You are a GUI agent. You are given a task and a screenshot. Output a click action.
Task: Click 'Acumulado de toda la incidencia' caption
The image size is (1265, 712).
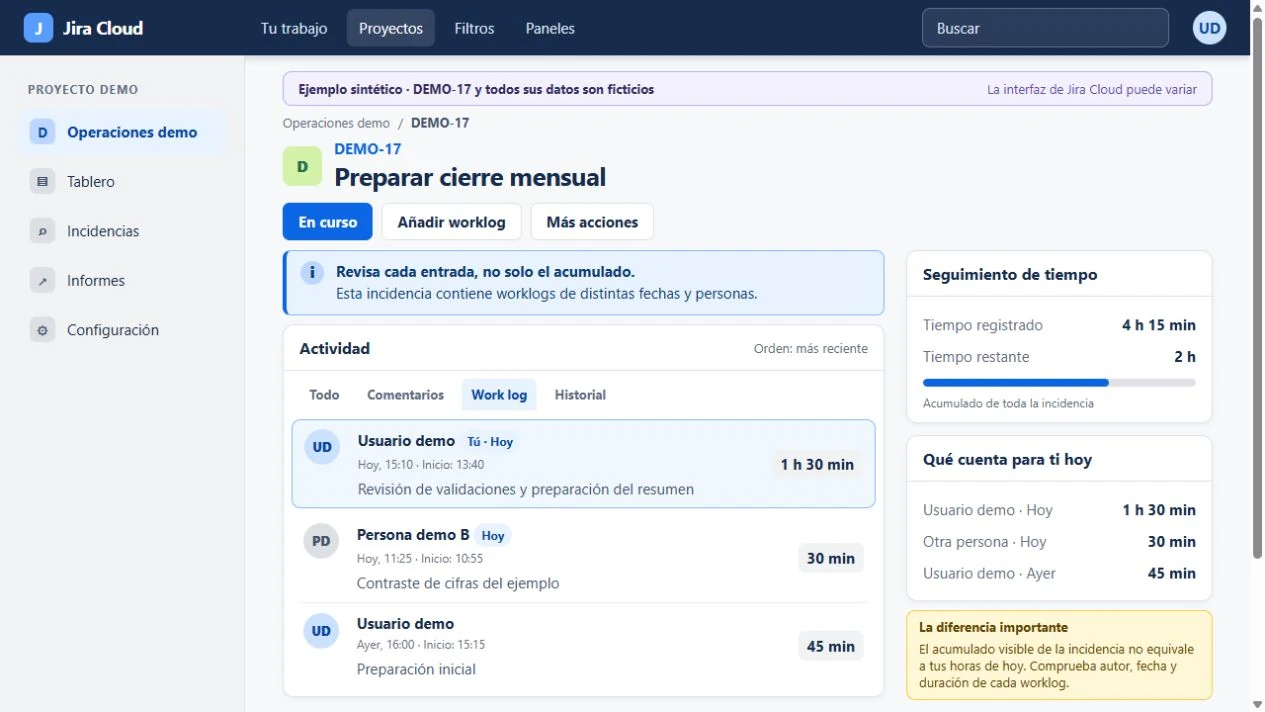click(1008, 404)
